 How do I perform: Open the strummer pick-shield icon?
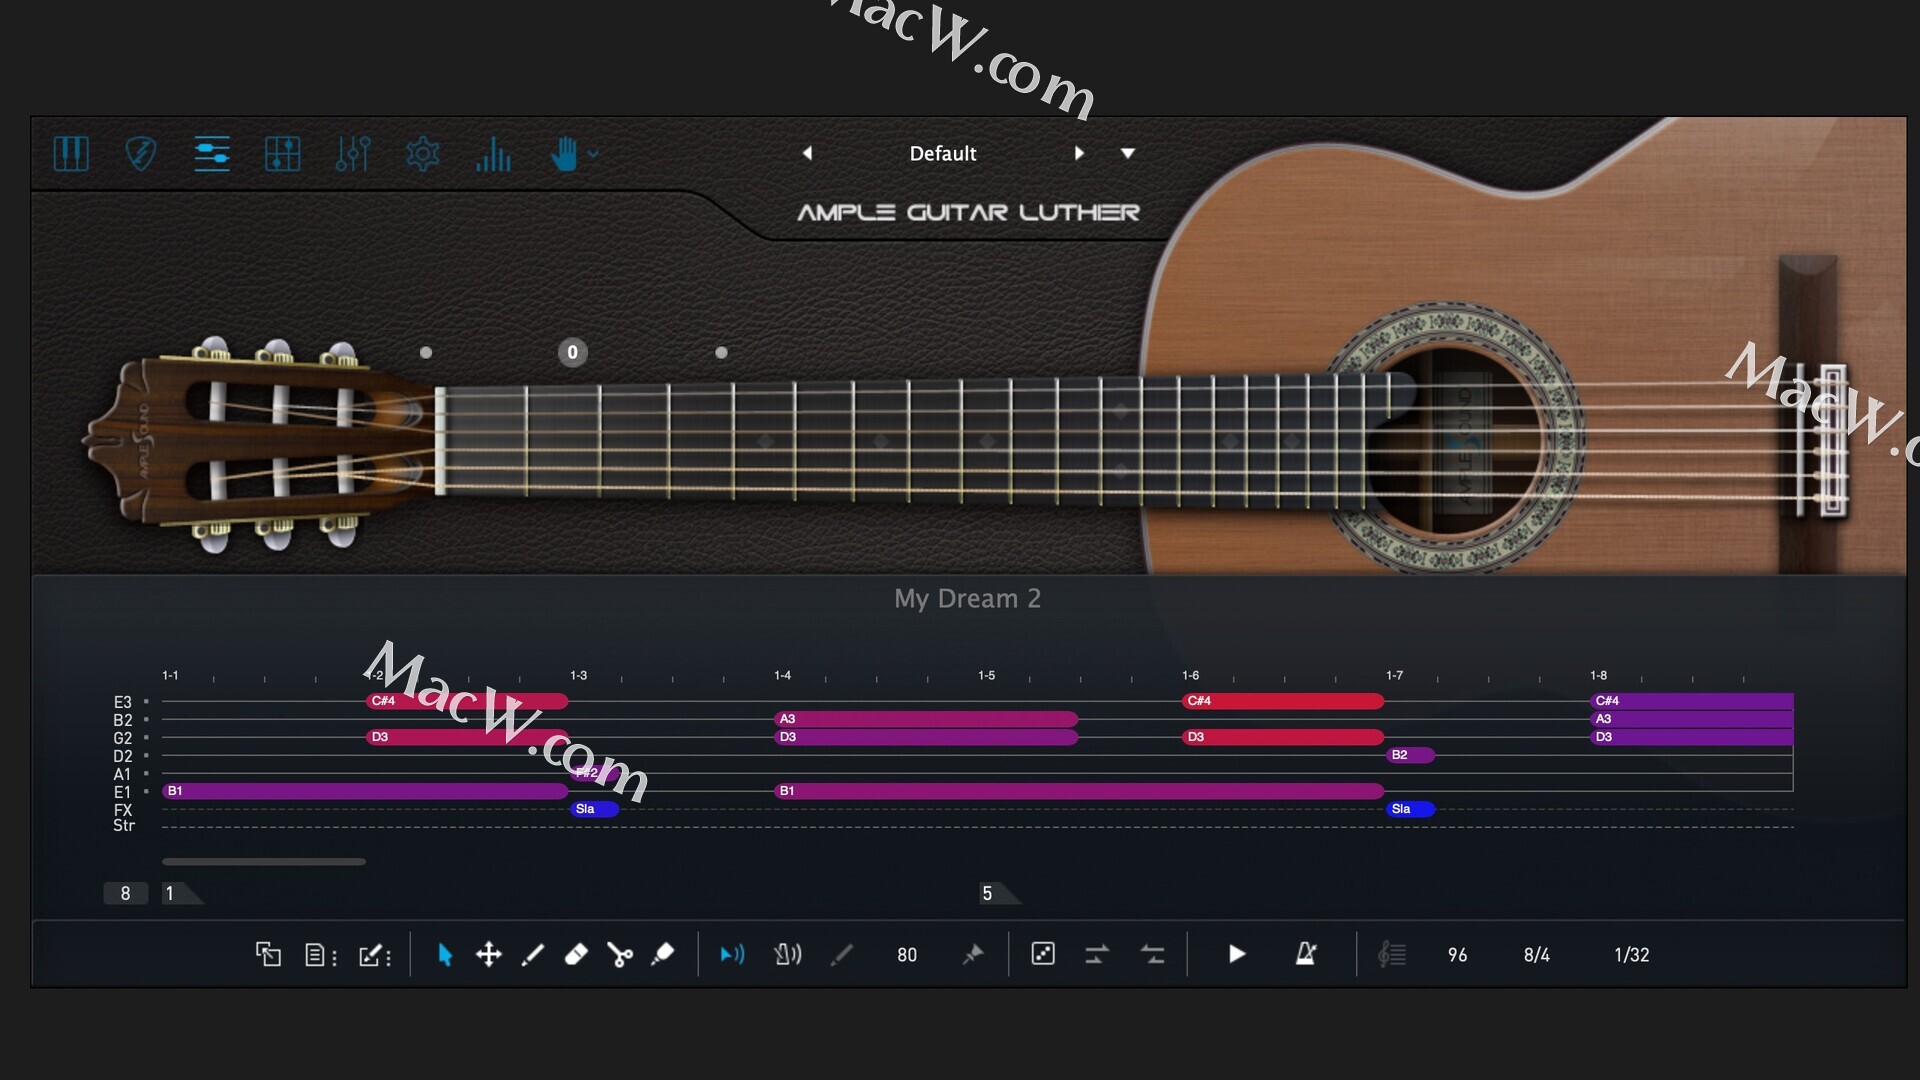pos(141,154)
